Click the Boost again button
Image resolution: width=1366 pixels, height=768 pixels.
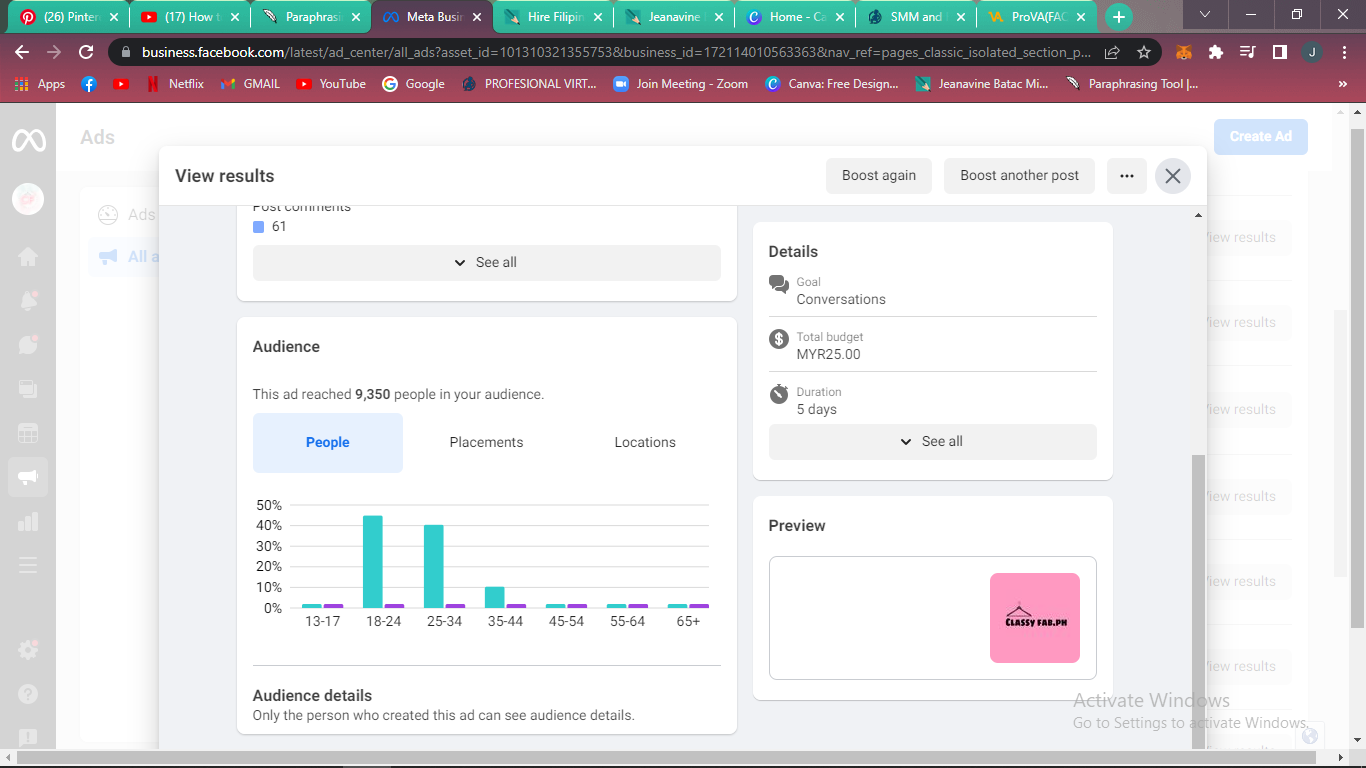click(x=879, y=176)
